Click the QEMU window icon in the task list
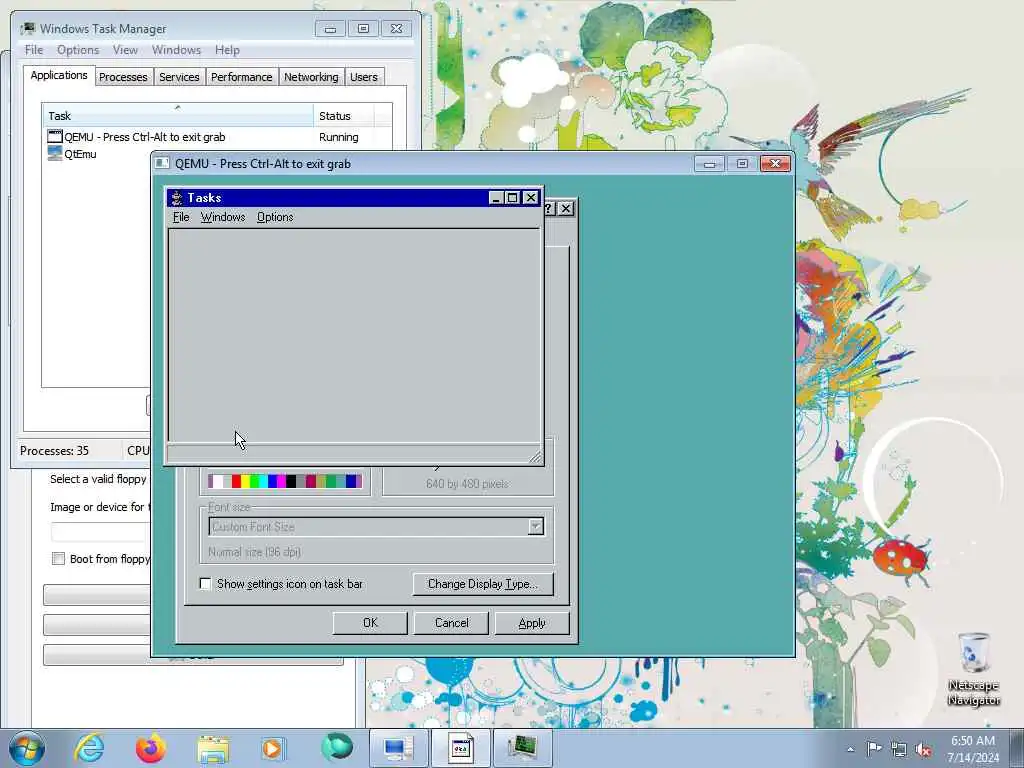Screen dimensions: 1024x768 tap(55, 136)
